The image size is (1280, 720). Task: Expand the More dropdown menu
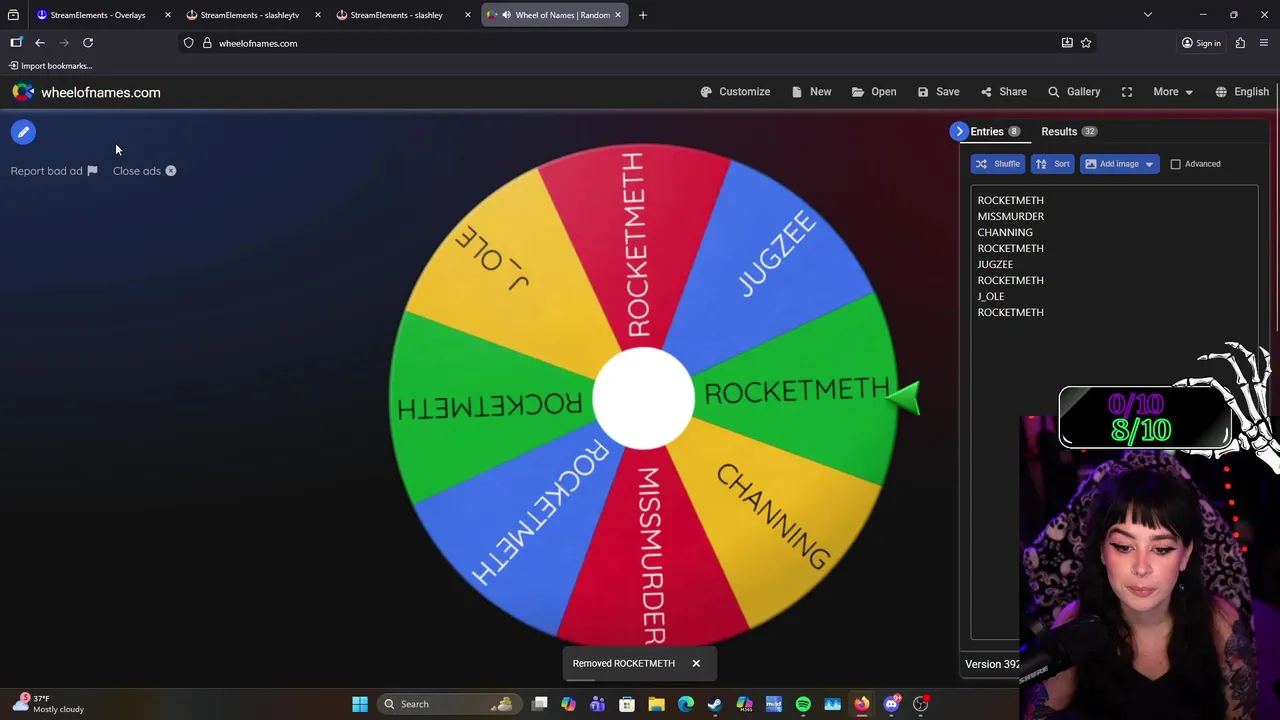[1172, 92]
